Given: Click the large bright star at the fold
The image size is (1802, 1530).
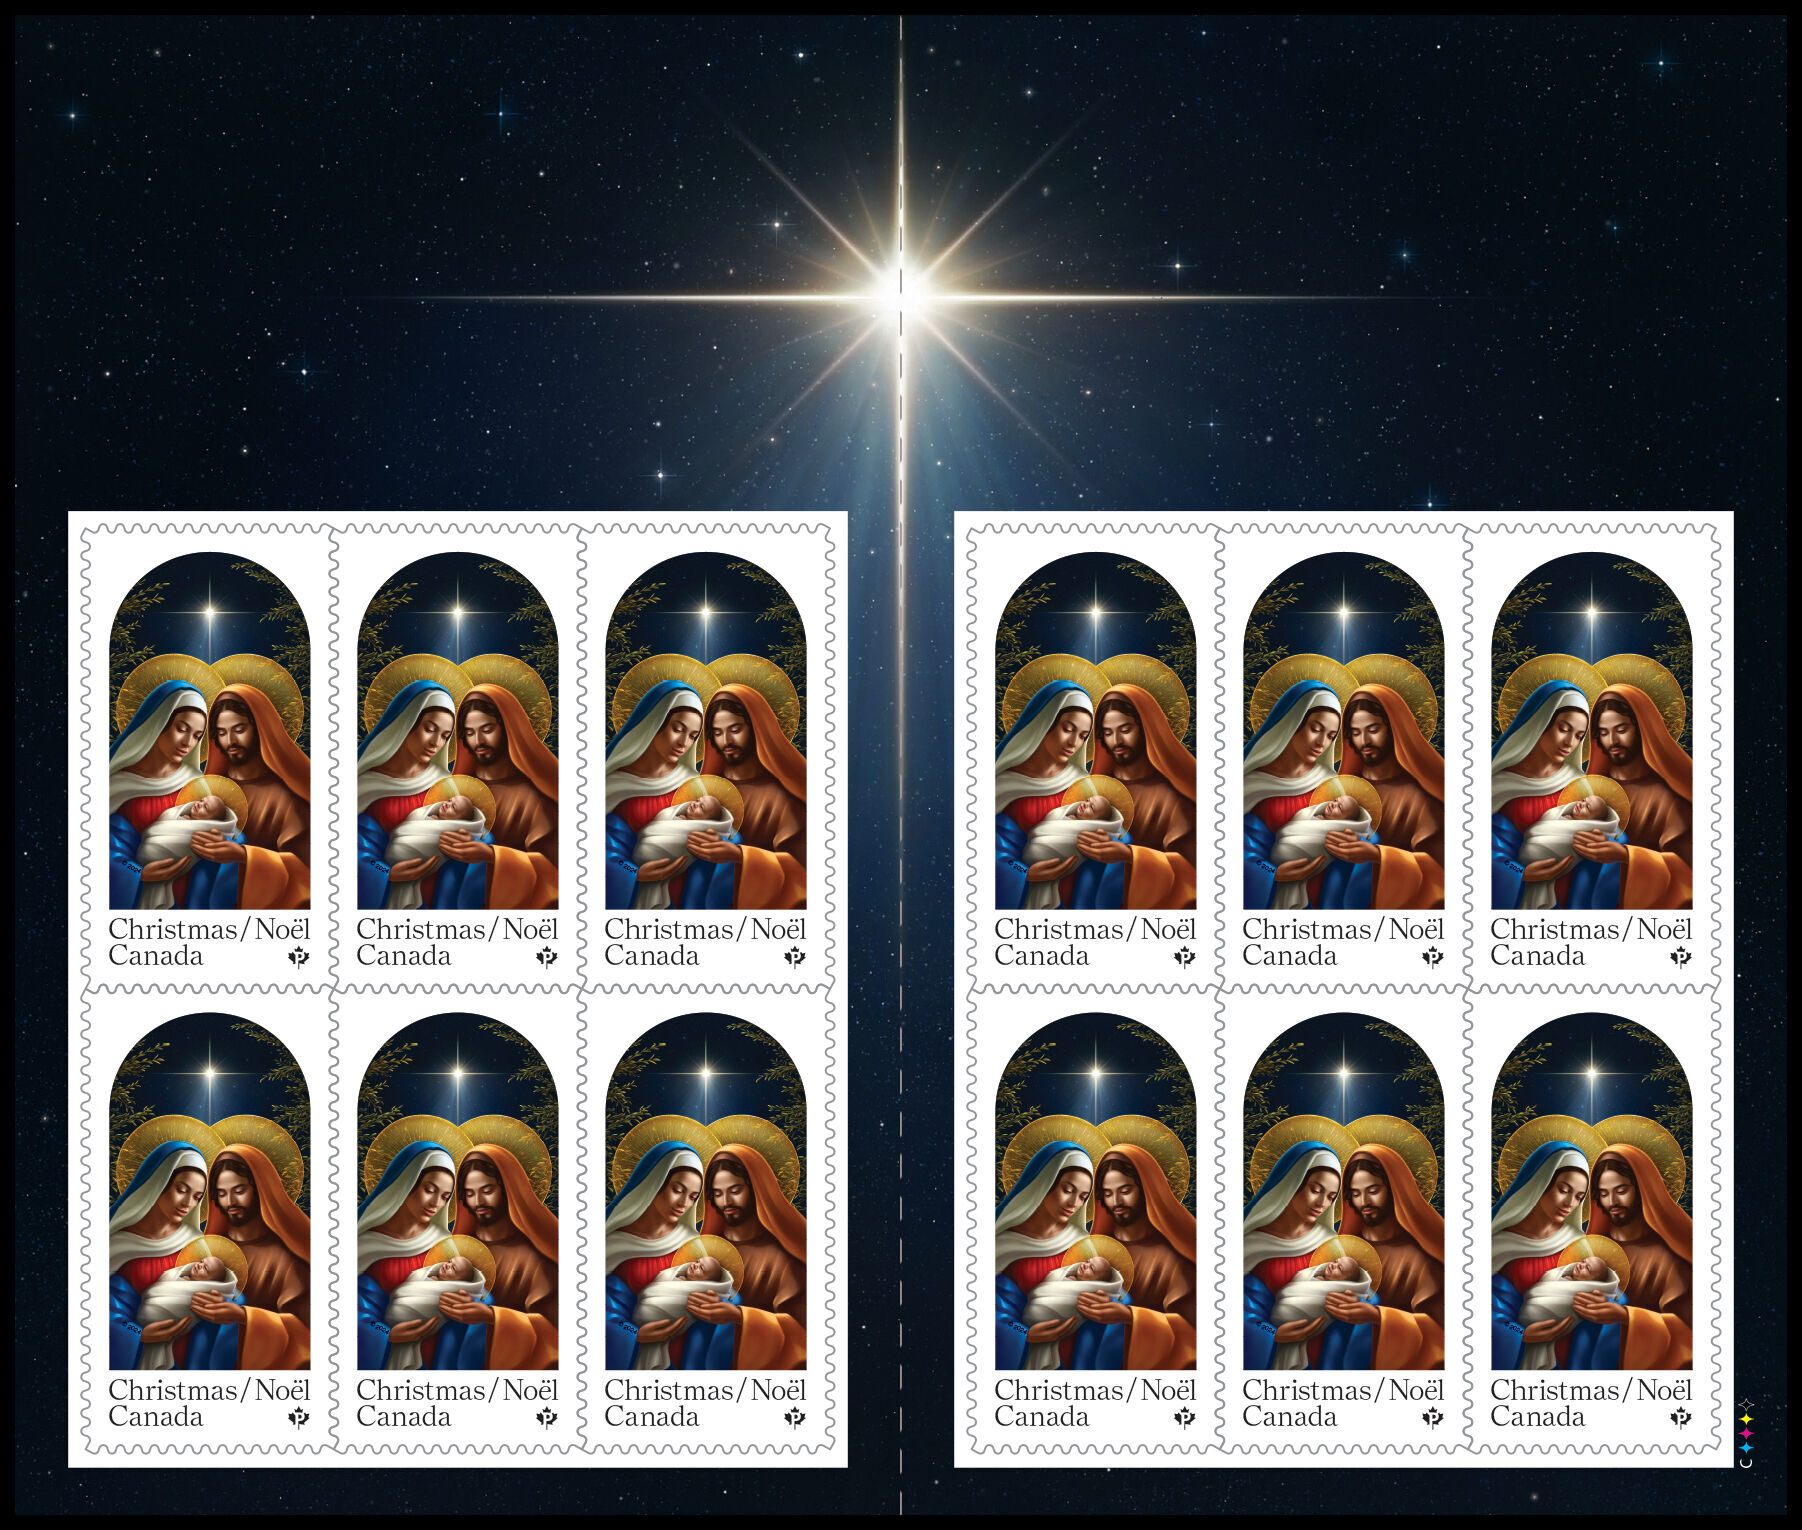Looking at the screenshot, I should pos(901,295).
